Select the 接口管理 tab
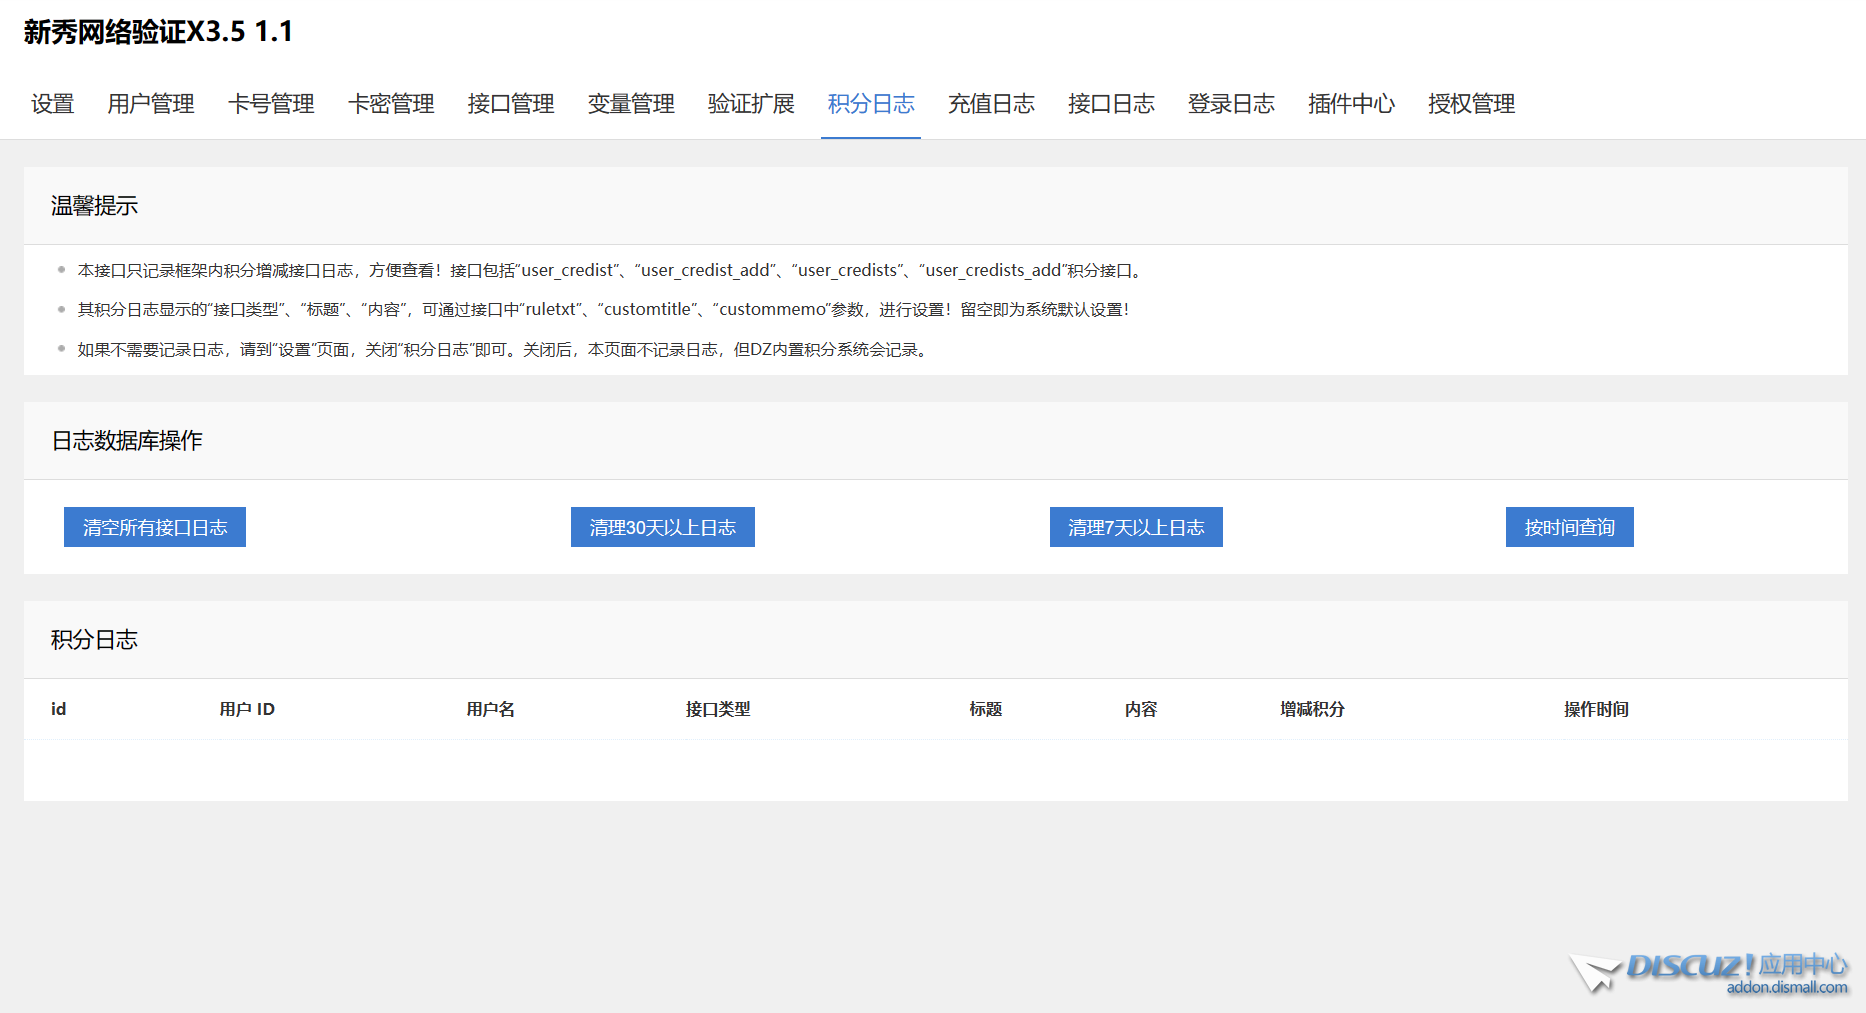 [x=511, y=104]
